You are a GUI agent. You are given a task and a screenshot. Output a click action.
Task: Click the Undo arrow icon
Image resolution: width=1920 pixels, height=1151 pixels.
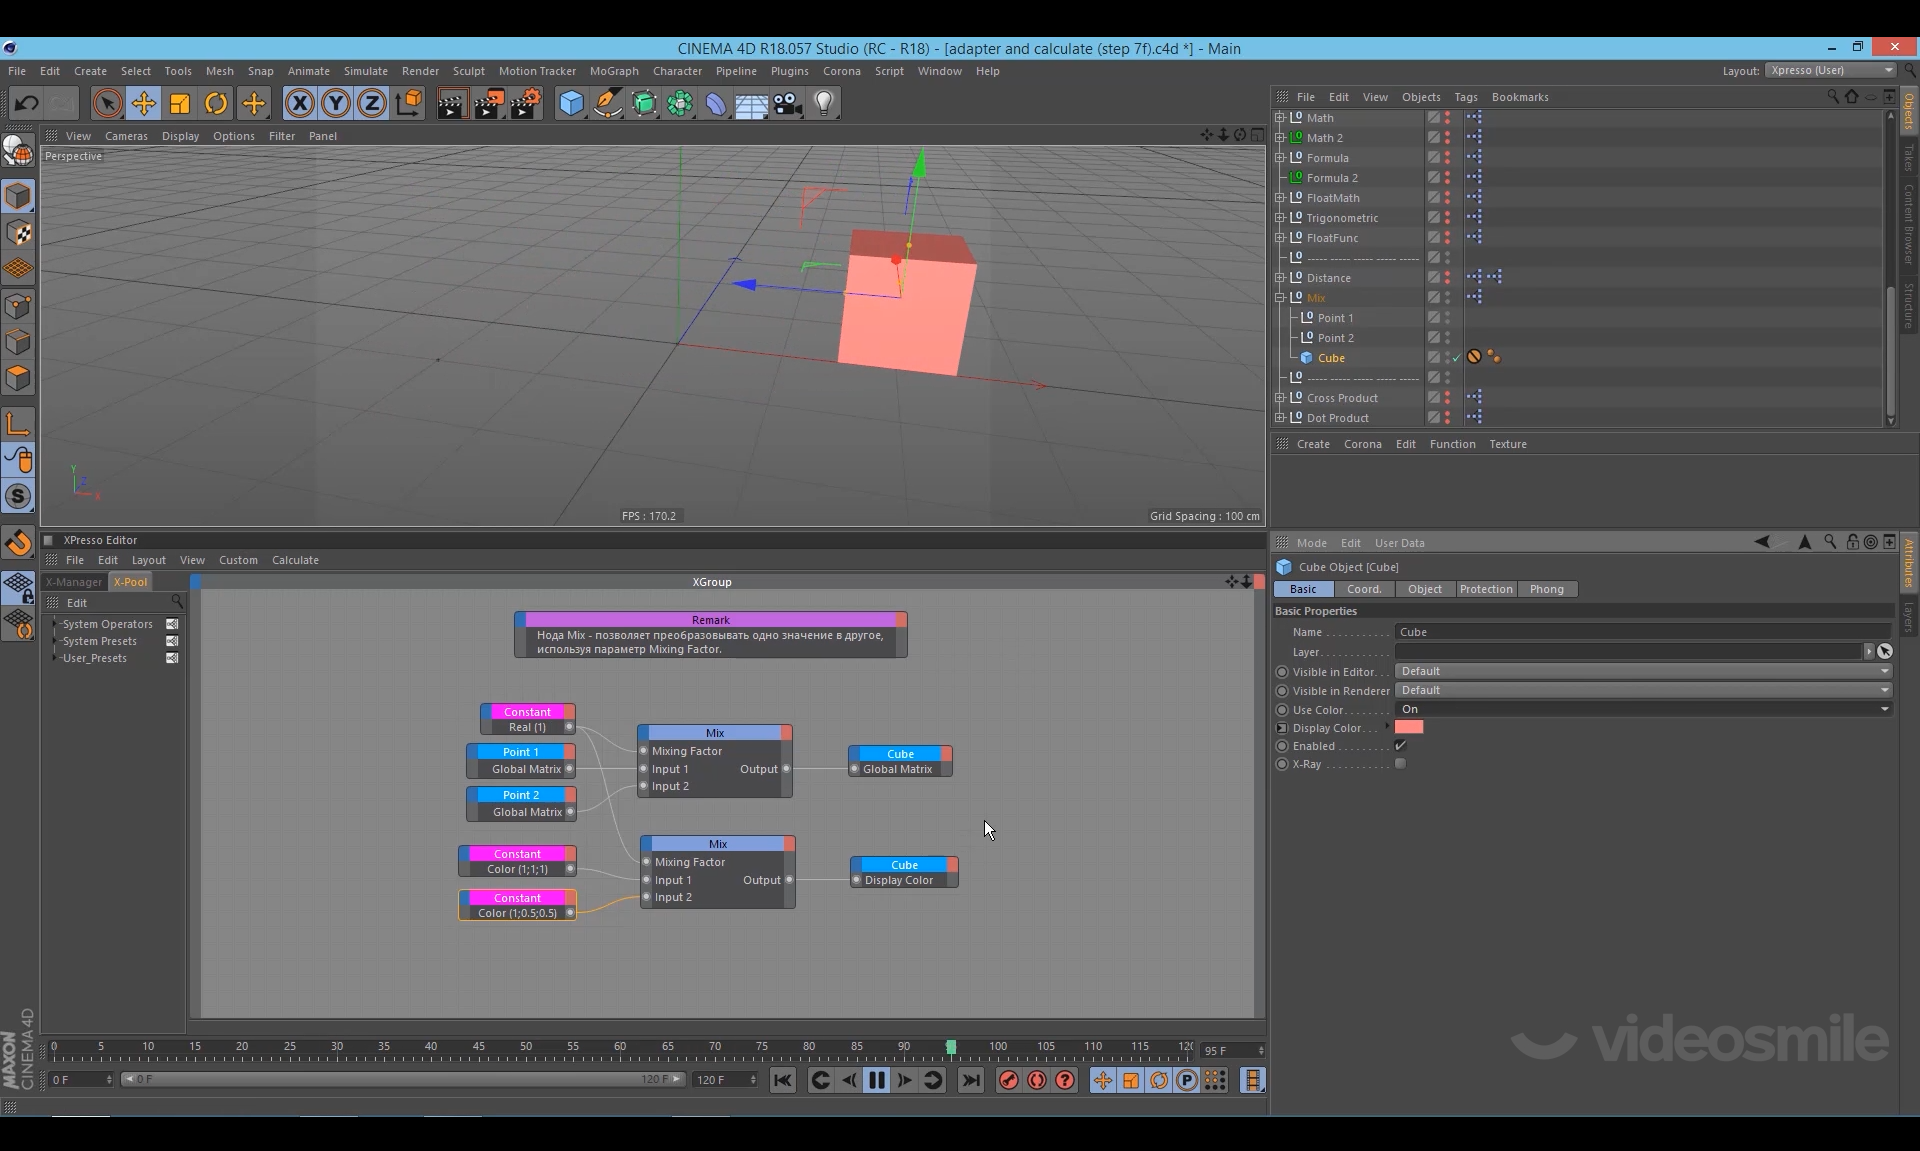pyautogui.click(x=27, y=103)
